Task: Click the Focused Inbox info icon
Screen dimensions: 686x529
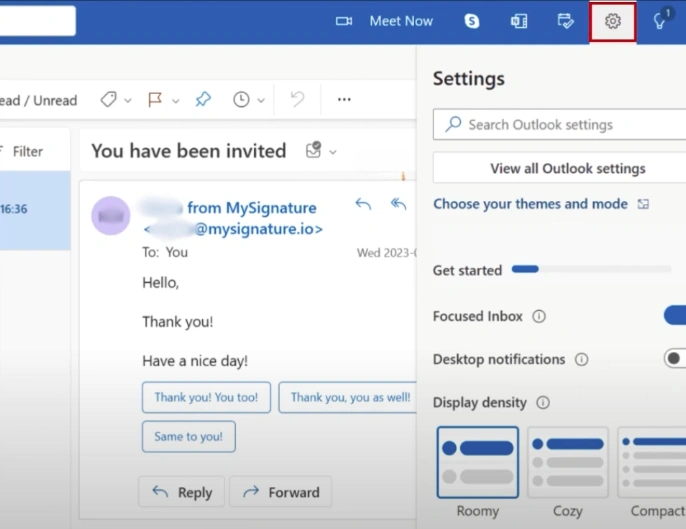Action: click(x=539, y=316)
